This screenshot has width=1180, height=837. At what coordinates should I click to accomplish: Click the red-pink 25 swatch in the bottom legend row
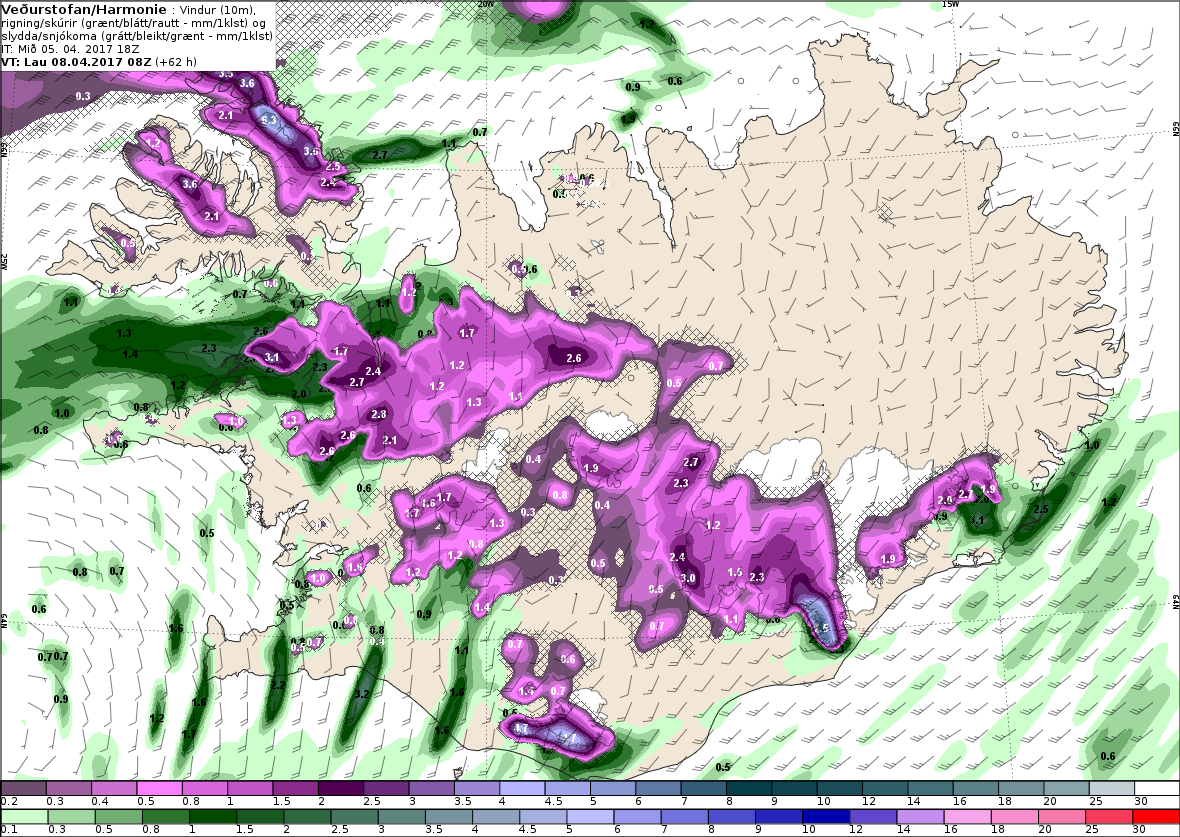1109,817
